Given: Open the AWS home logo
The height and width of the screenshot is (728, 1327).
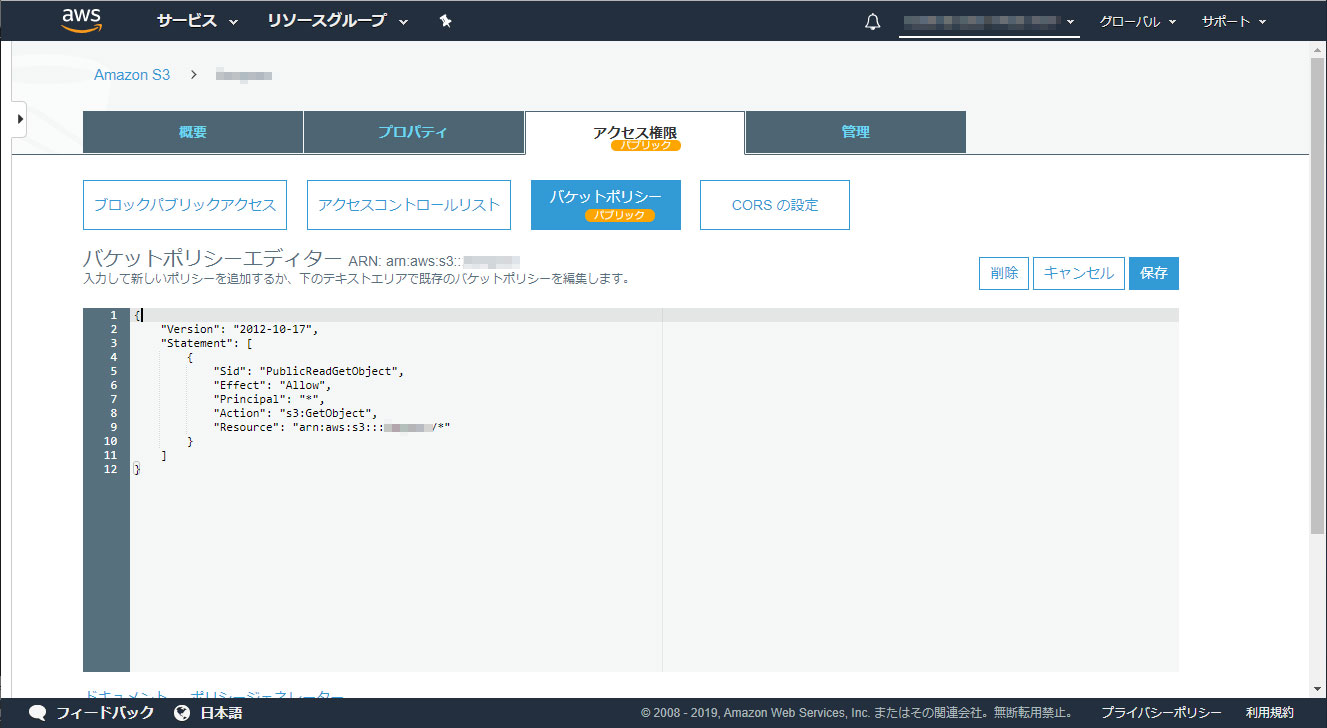Looking at the screenshot, I should (x=82, y=20).
